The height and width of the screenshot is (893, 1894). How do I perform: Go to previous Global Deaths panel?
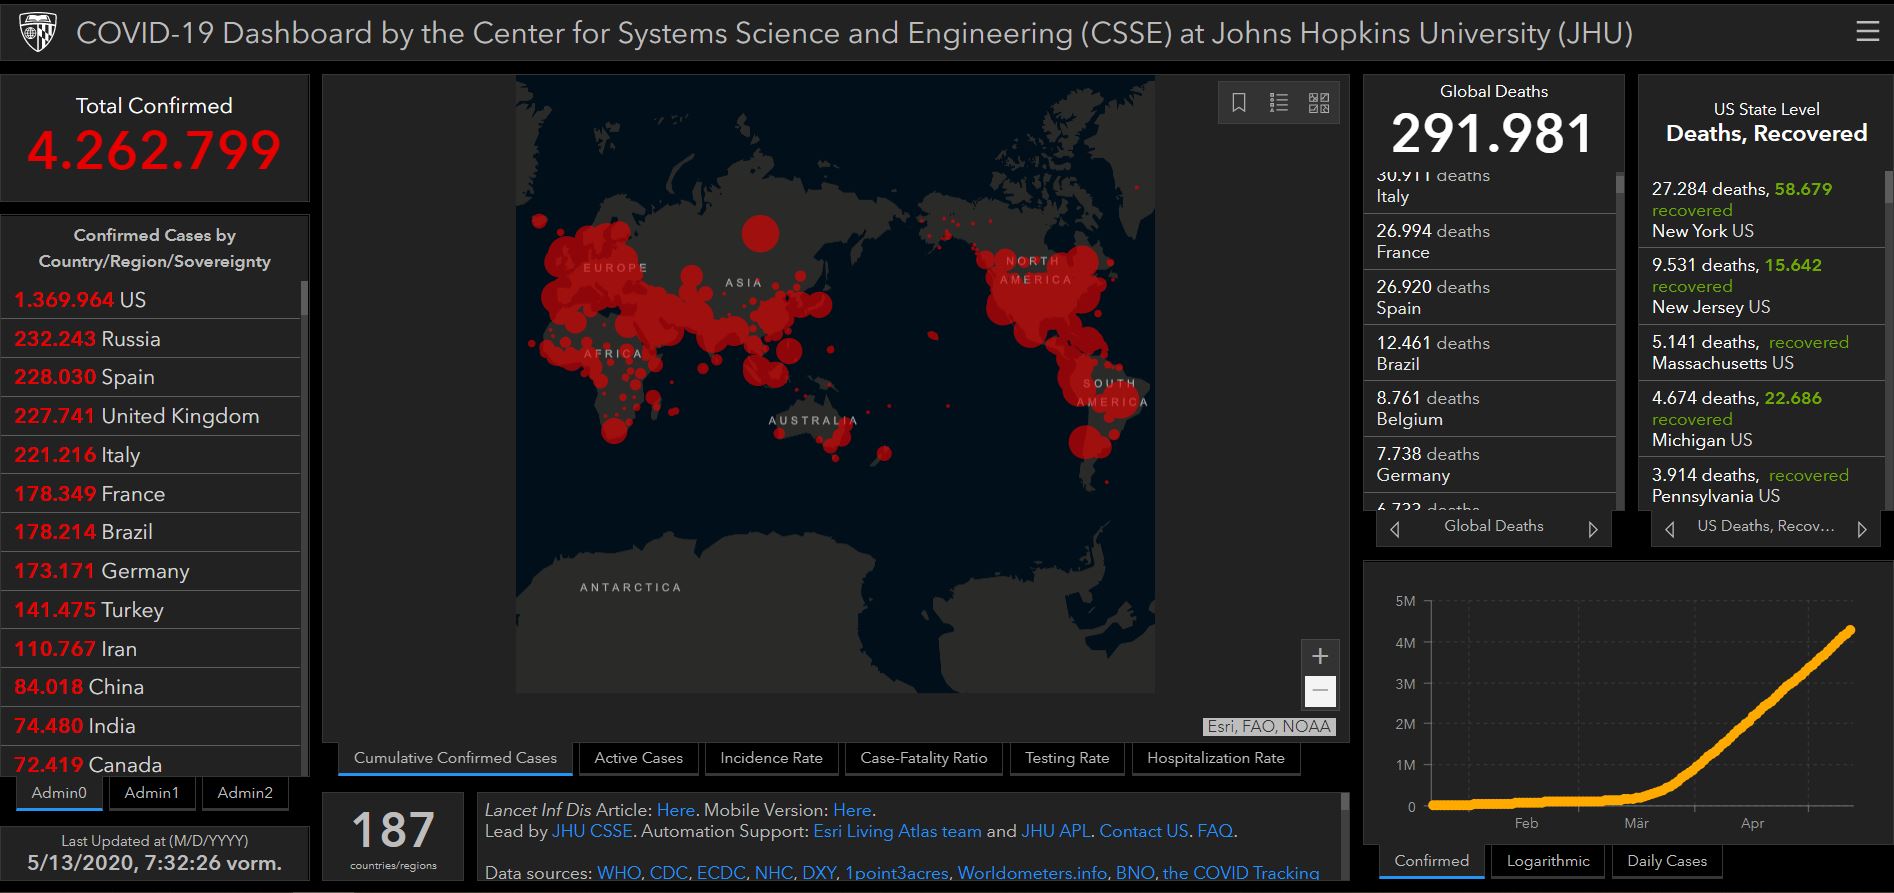[x=1395, y=529]
